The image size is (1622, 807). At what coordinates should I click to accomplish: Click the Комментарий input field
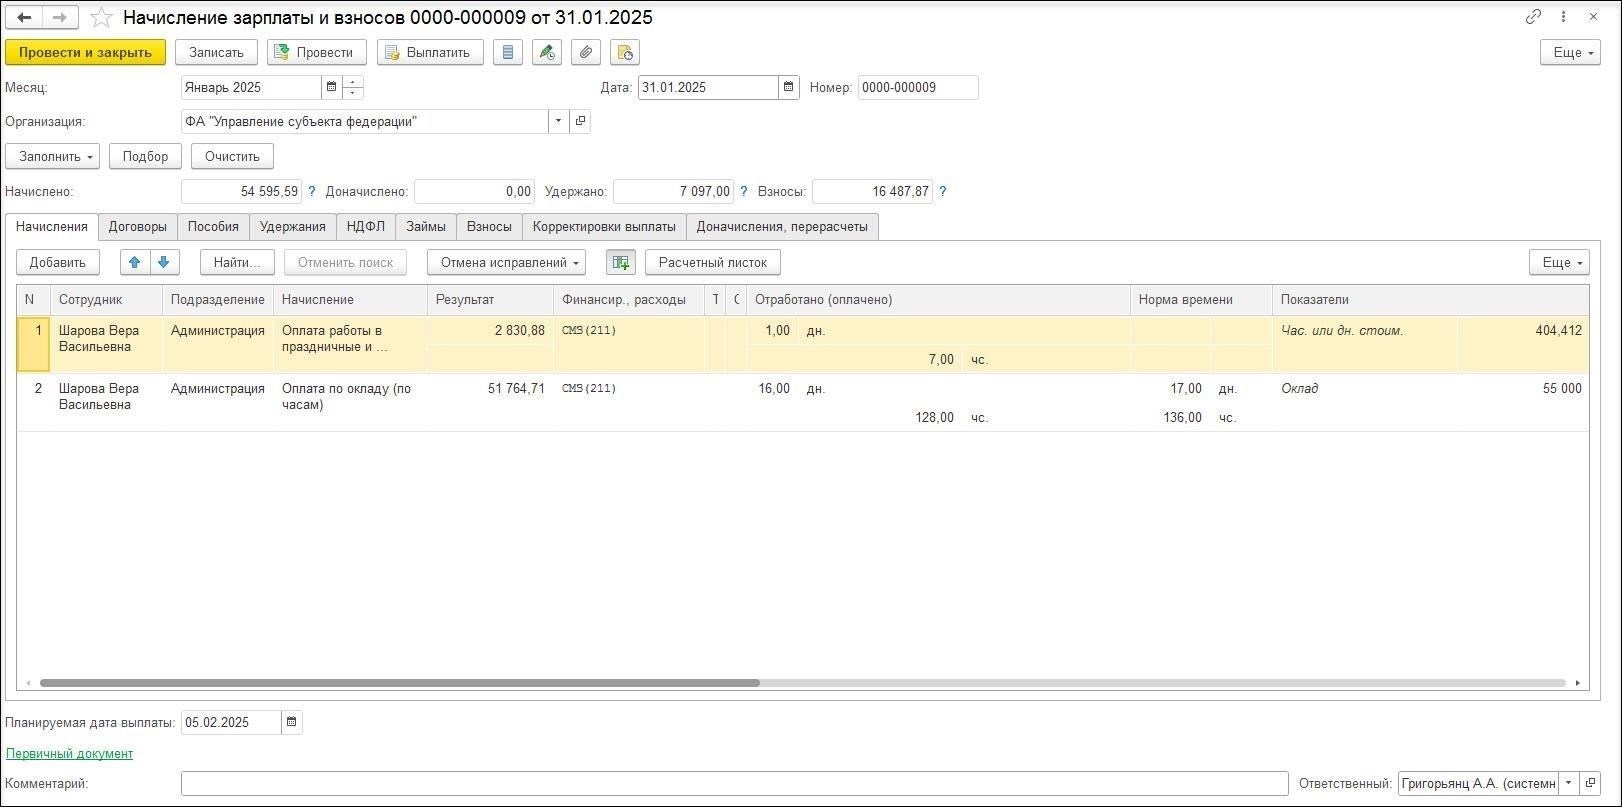pos(735,783)
